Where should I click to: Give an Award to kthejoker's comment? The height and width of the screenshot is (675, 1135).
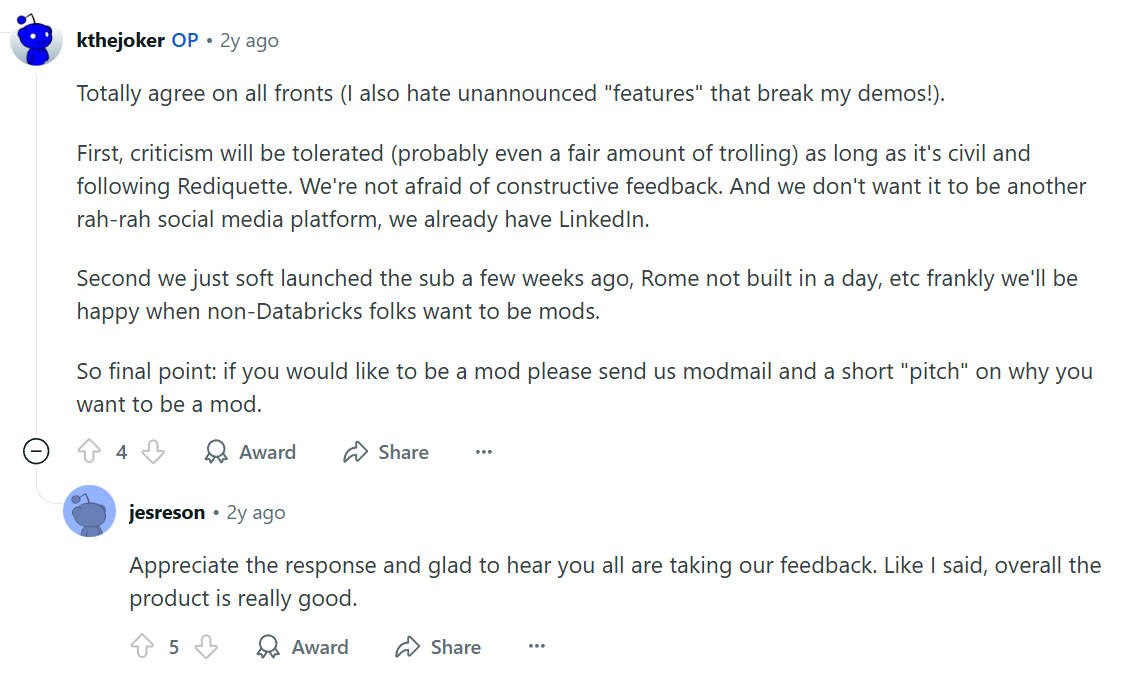(249, 451)
